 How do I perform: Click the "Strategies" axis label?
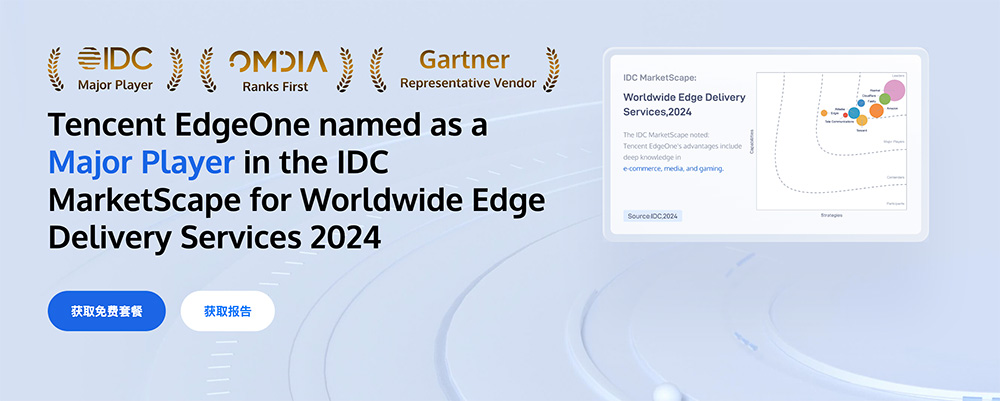click(832, 215)
